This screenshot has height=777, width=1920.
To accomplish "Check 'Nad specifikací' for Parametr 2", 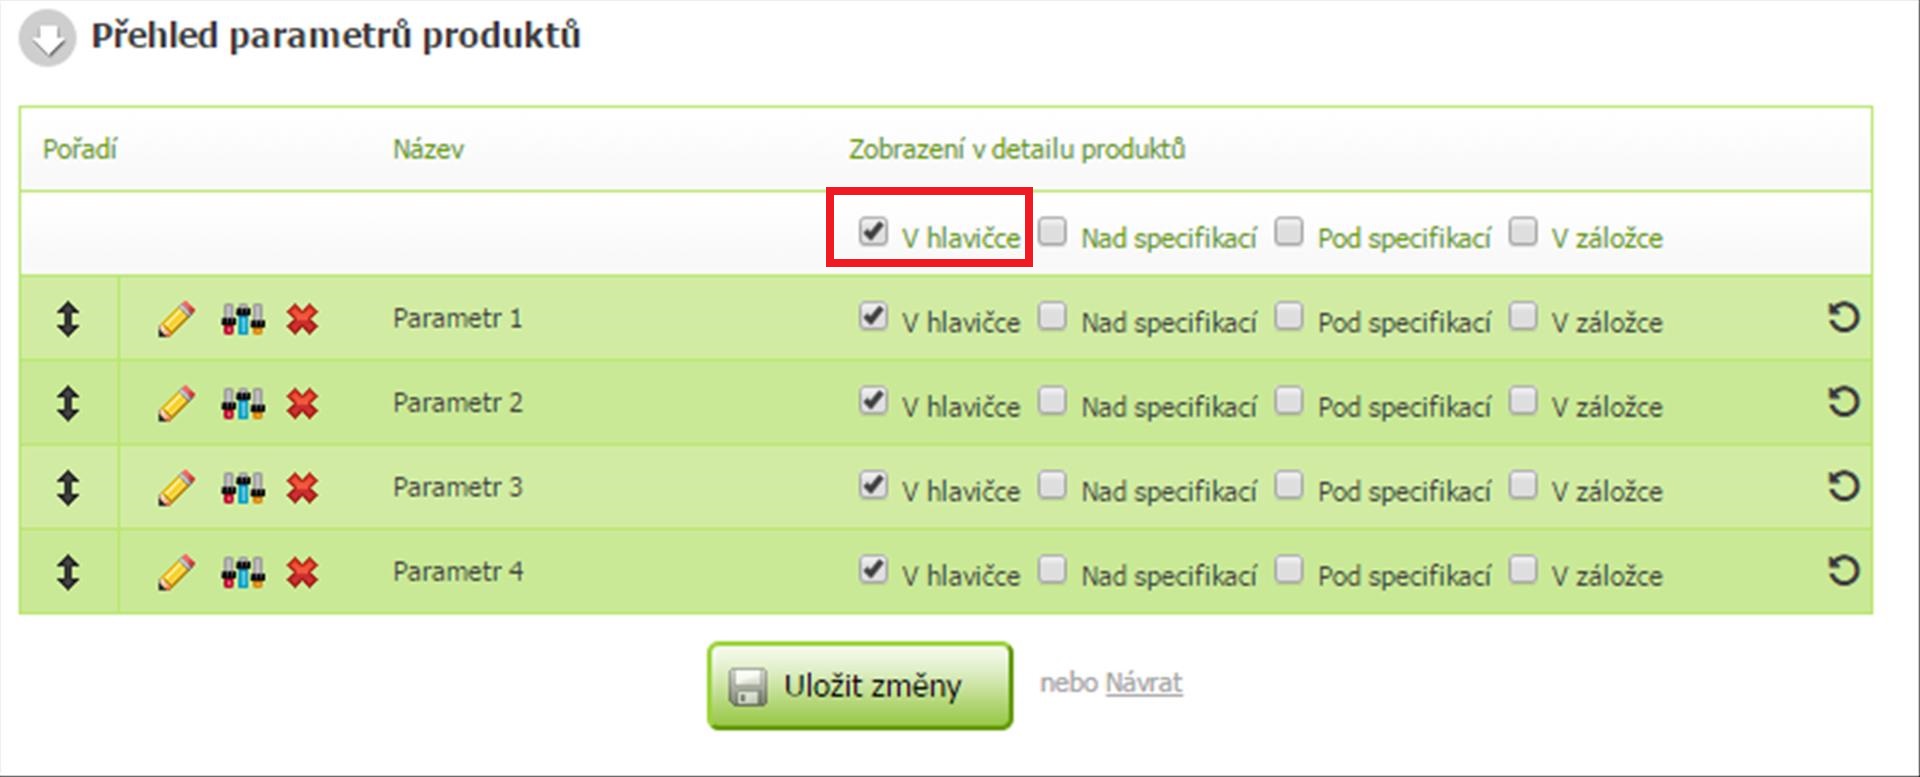I will [x=1052, y=401].
